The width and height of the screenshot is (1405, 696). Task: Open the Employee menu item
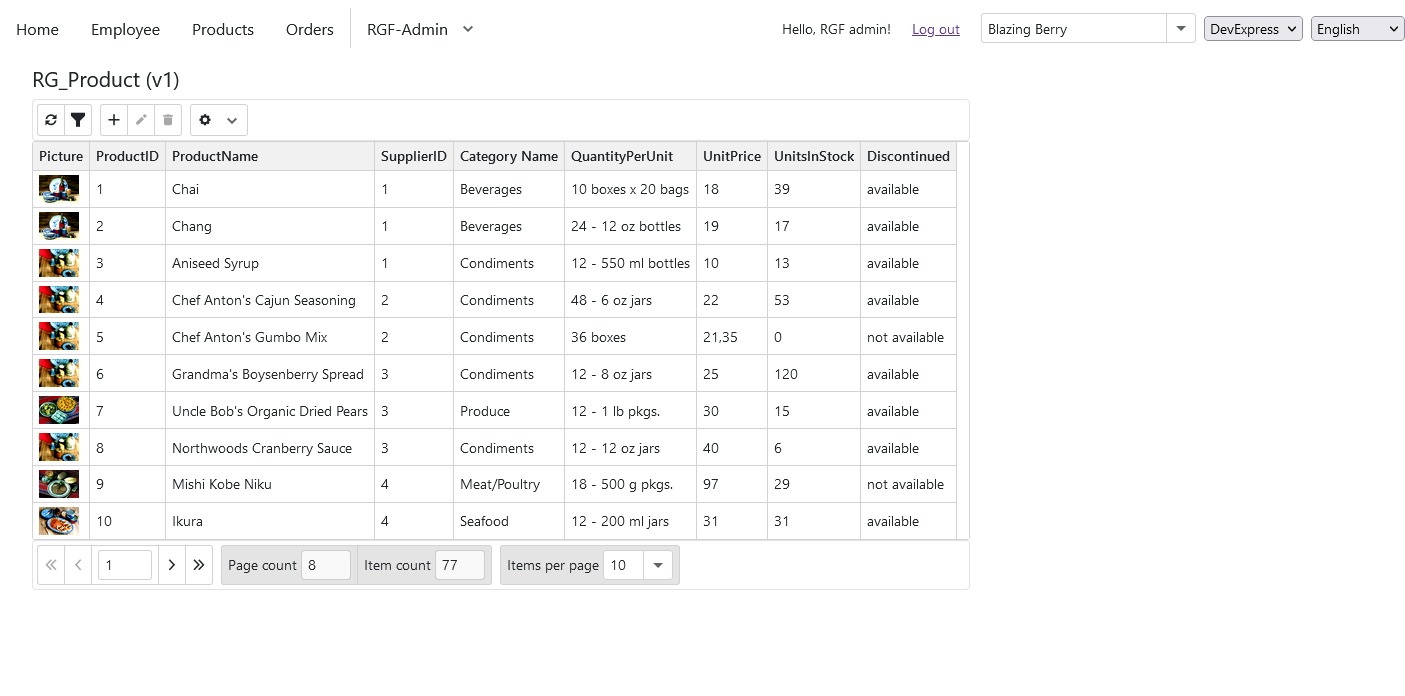point(125,29)
